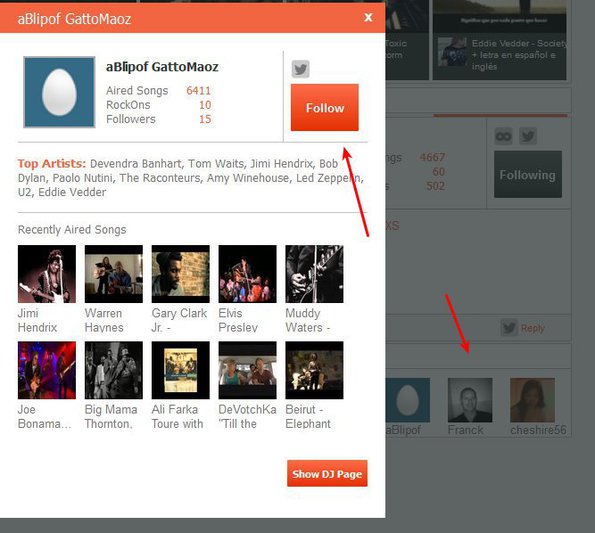Open Franck's avatar in the background page
This screenshot has width=595, height=533.
click(x=470, y=400)
